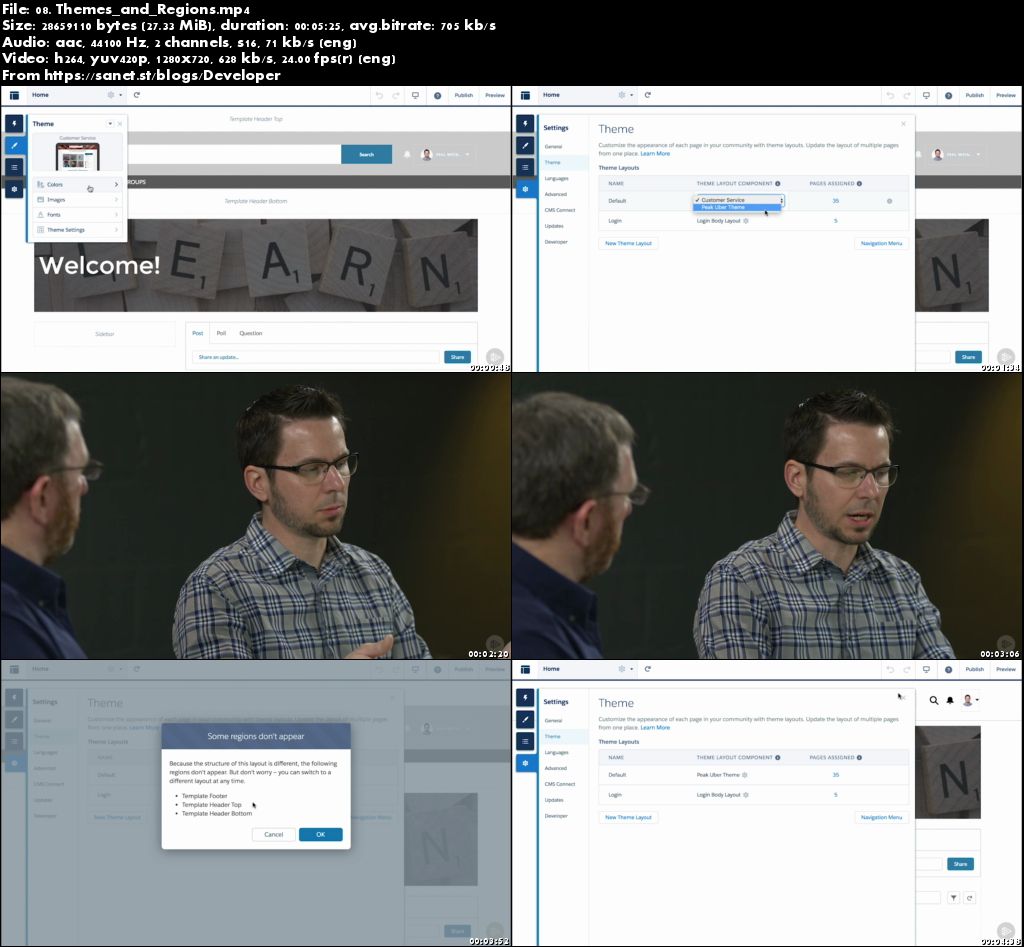Click Components lightning icon in 00:01:34 frame

[x=525, y=123]
